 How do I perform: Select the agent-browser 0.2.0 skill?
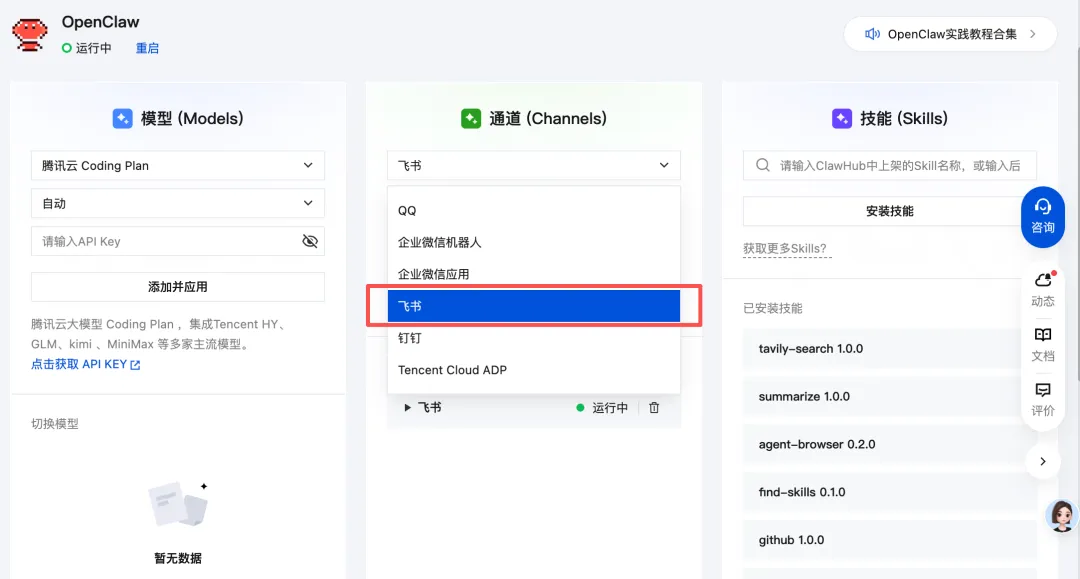(889, 445)
